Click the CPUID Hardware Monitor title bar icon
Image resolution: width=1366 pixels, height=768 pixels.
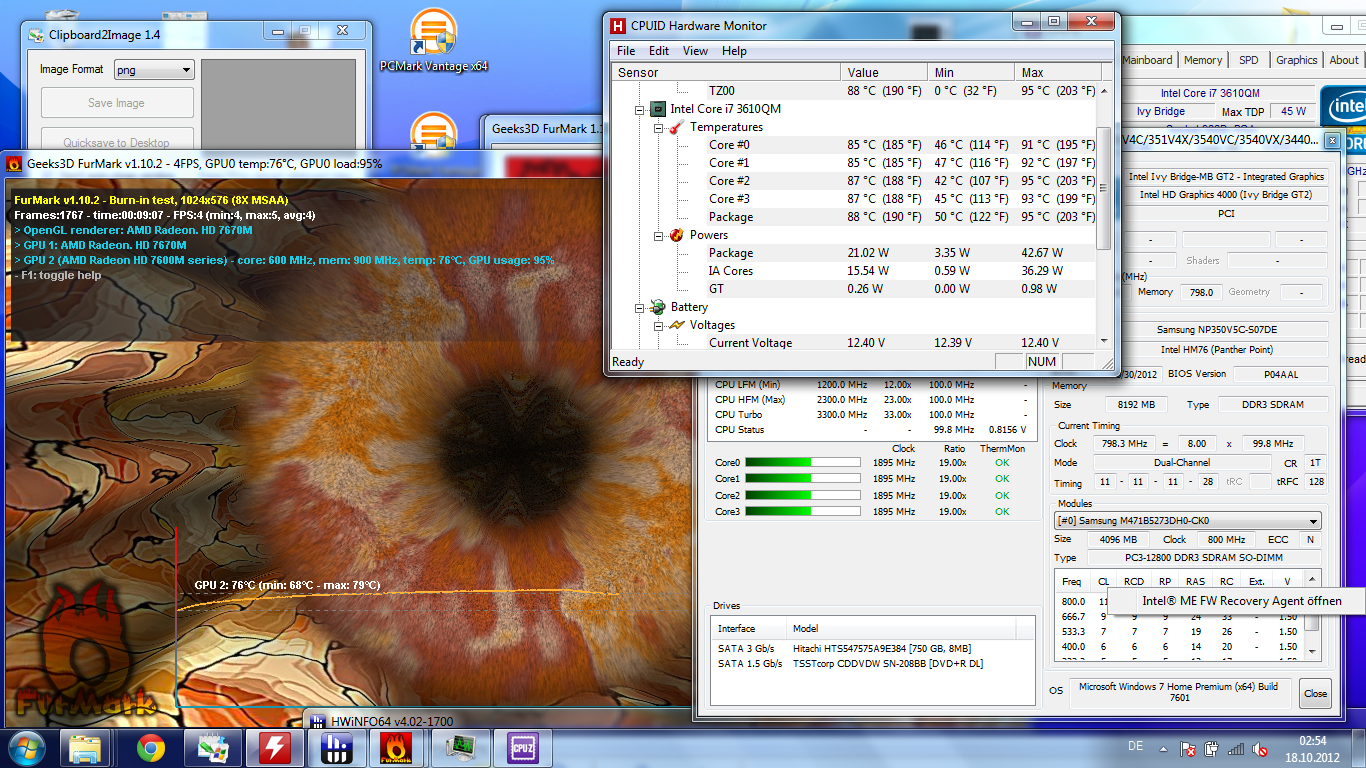coord(618,26)
